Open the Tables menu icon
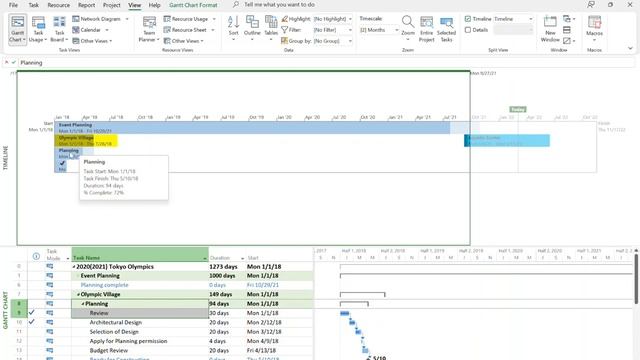 (271, 22)
